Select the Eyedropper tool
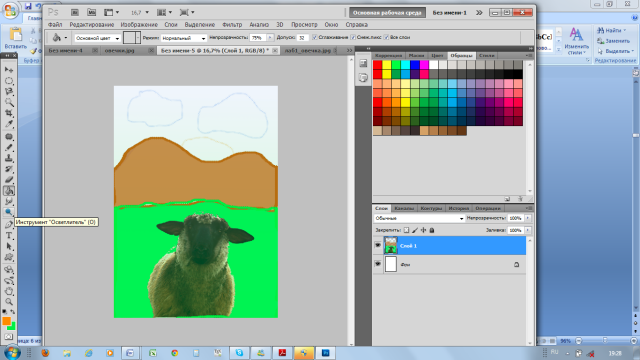640x360 pixels. [x=9, y=124]
